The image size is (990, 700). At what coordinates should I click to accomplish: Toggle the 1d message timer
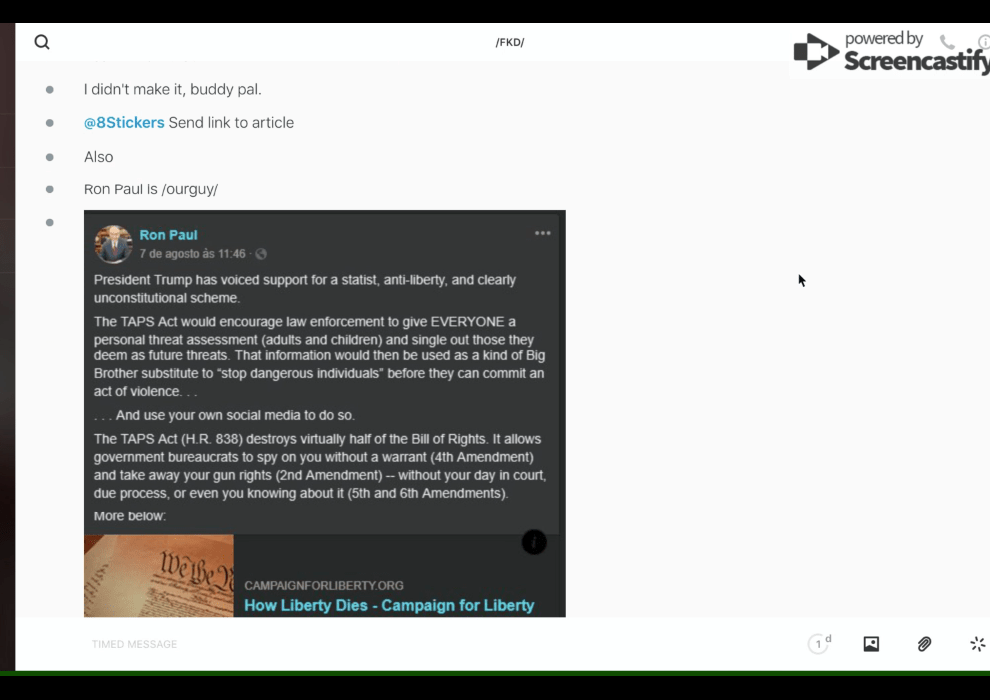(819, 644)
